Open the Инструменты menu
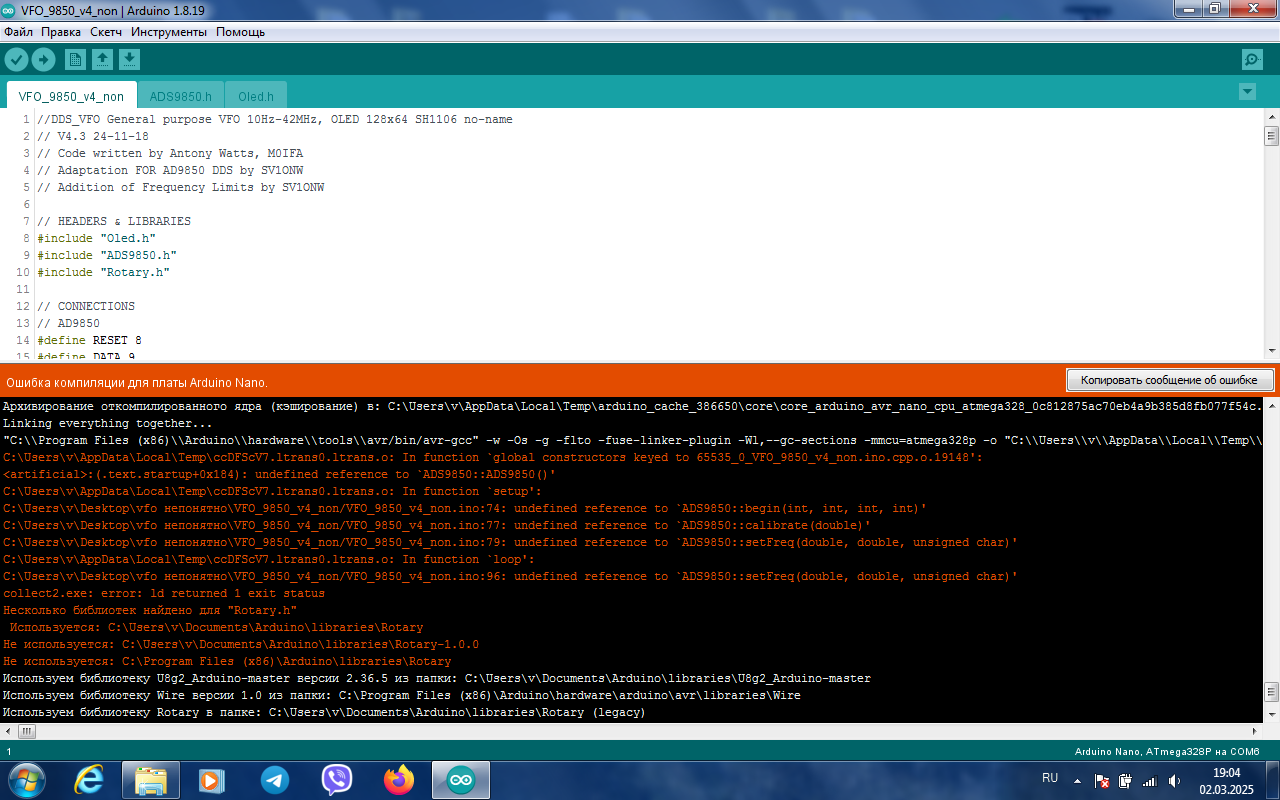Image resolution: width=1280 pixels, height=800 pixels. pos(169,32)
